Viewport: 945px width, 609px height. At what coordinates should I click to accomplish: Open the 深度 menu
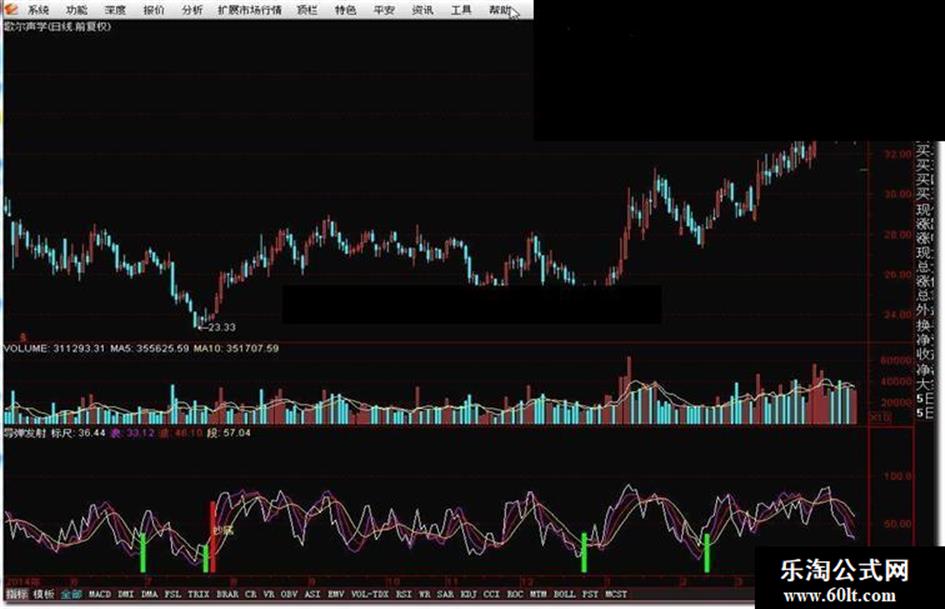[x=116, y=10]
